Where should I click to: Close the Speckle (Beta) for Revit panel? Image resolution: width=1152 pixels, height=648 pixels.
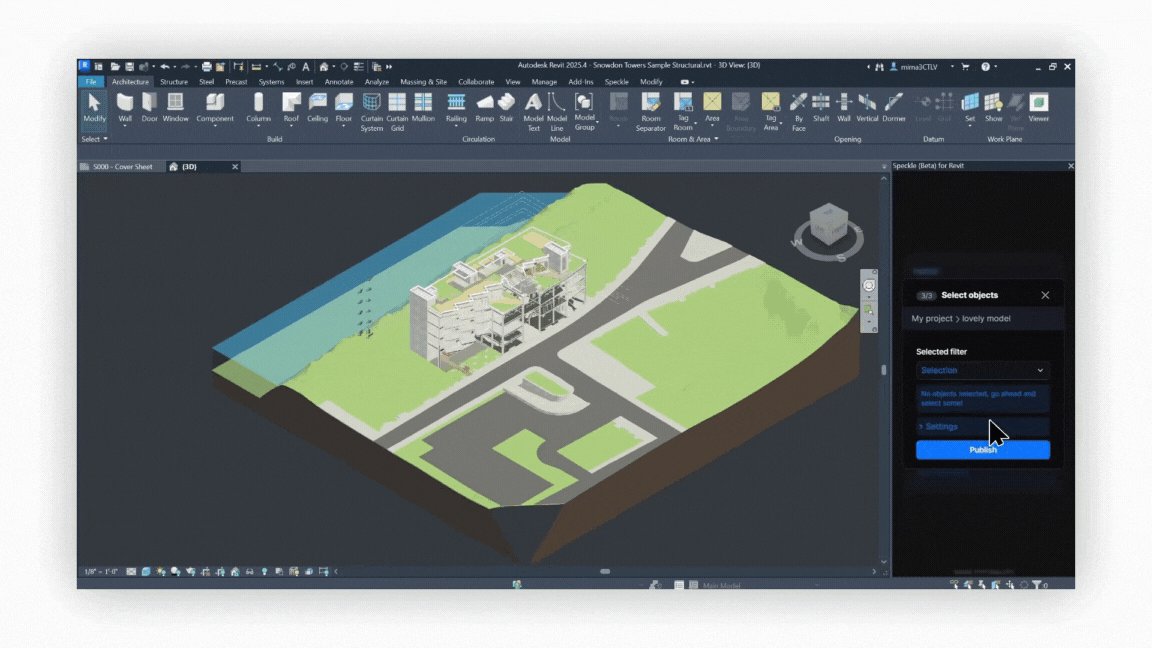coord(1070,166)
